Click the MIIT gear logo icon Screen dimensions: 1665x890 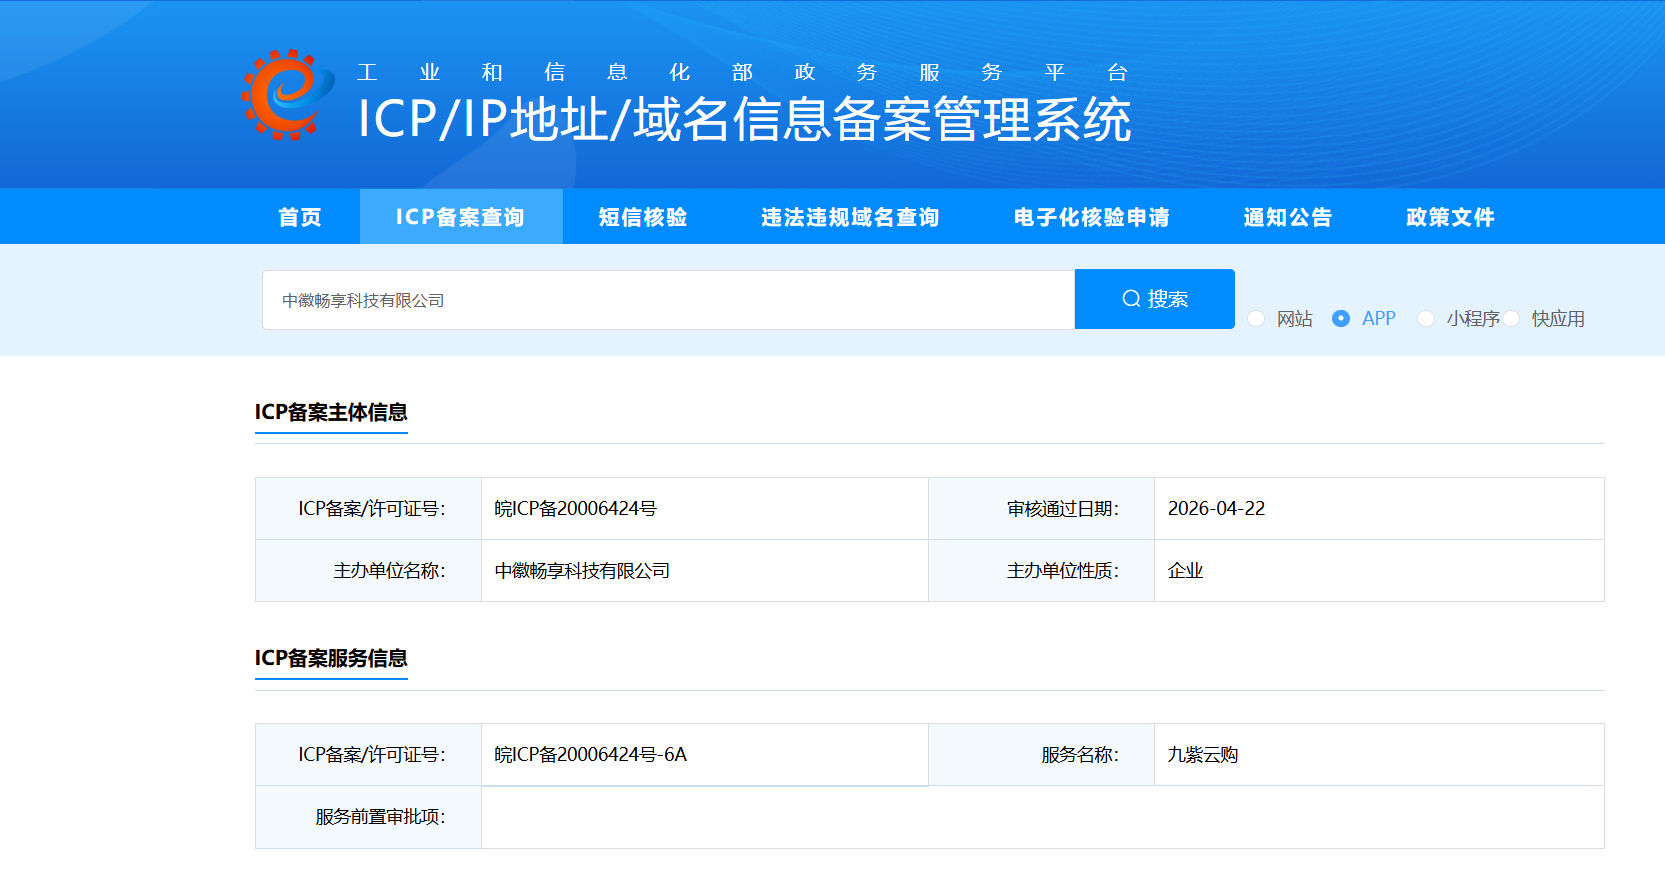288,95
